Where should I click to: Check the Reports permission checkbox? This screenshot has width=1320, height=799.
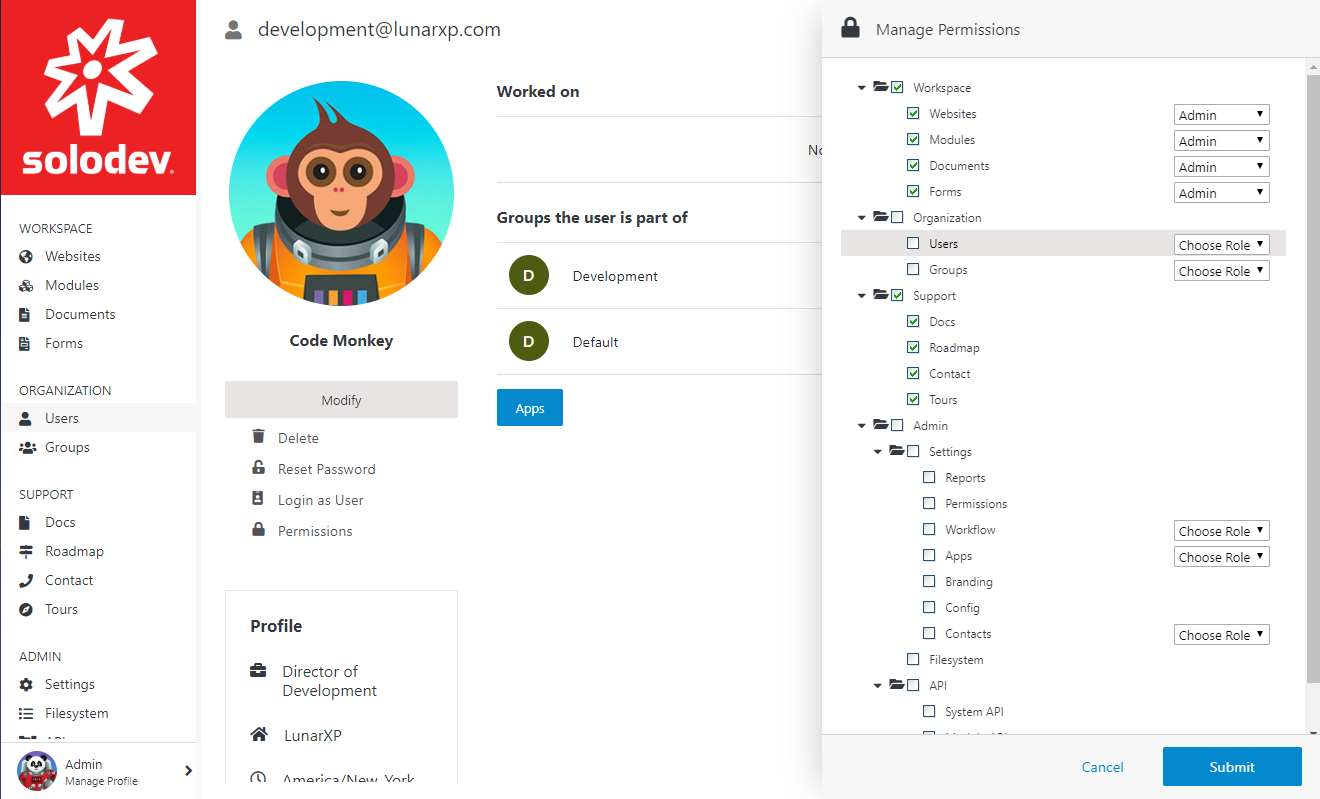coord(929,478)
